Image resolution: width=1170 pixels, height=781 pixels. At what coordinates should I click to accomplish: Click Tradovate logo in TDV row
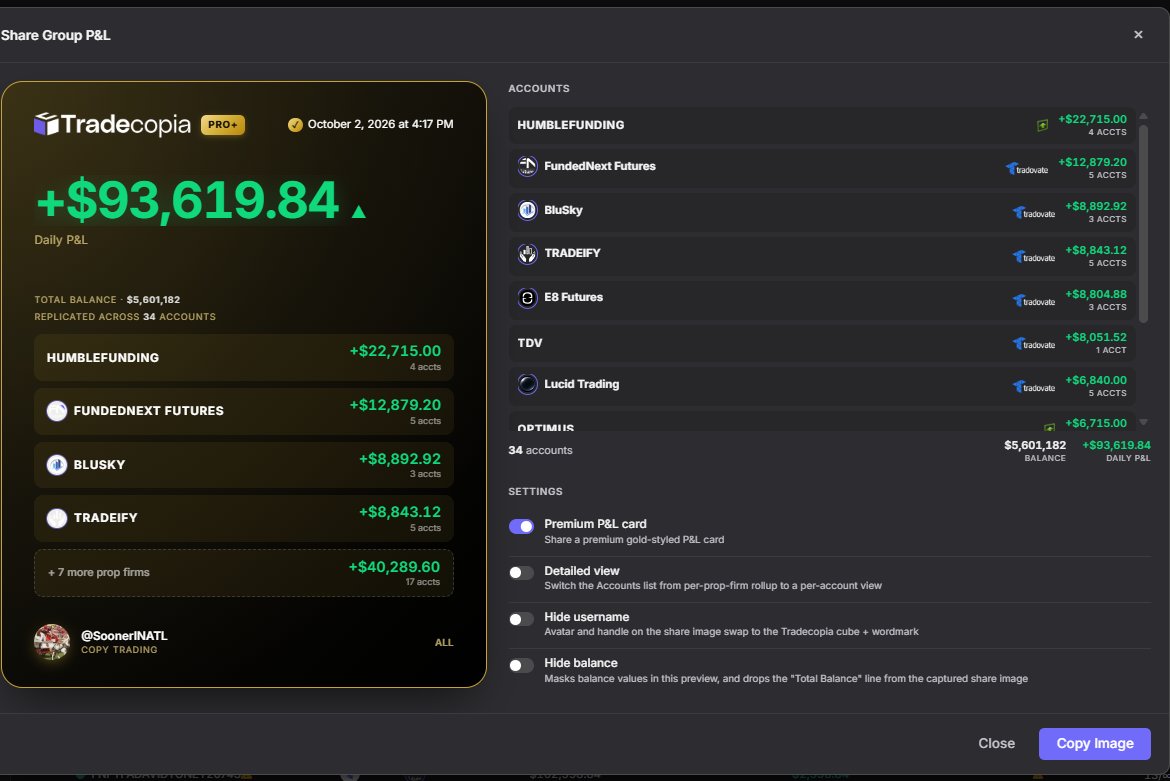pos(1033,344)
